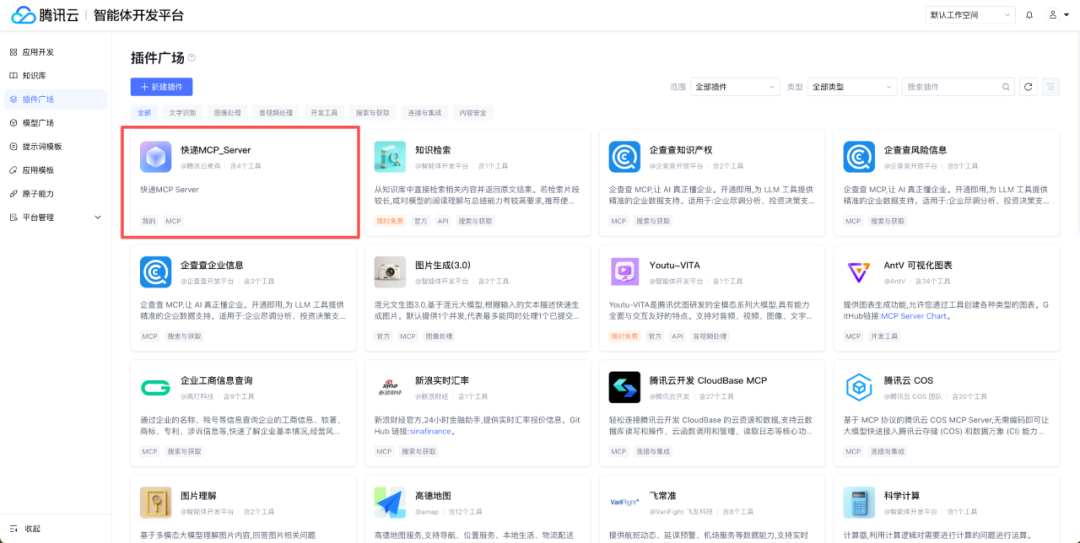Click 音视频处理 tag on Youtu-VITA card
Screen dimensions: 1080x543
pyautogui.click(x=709, y=336)
